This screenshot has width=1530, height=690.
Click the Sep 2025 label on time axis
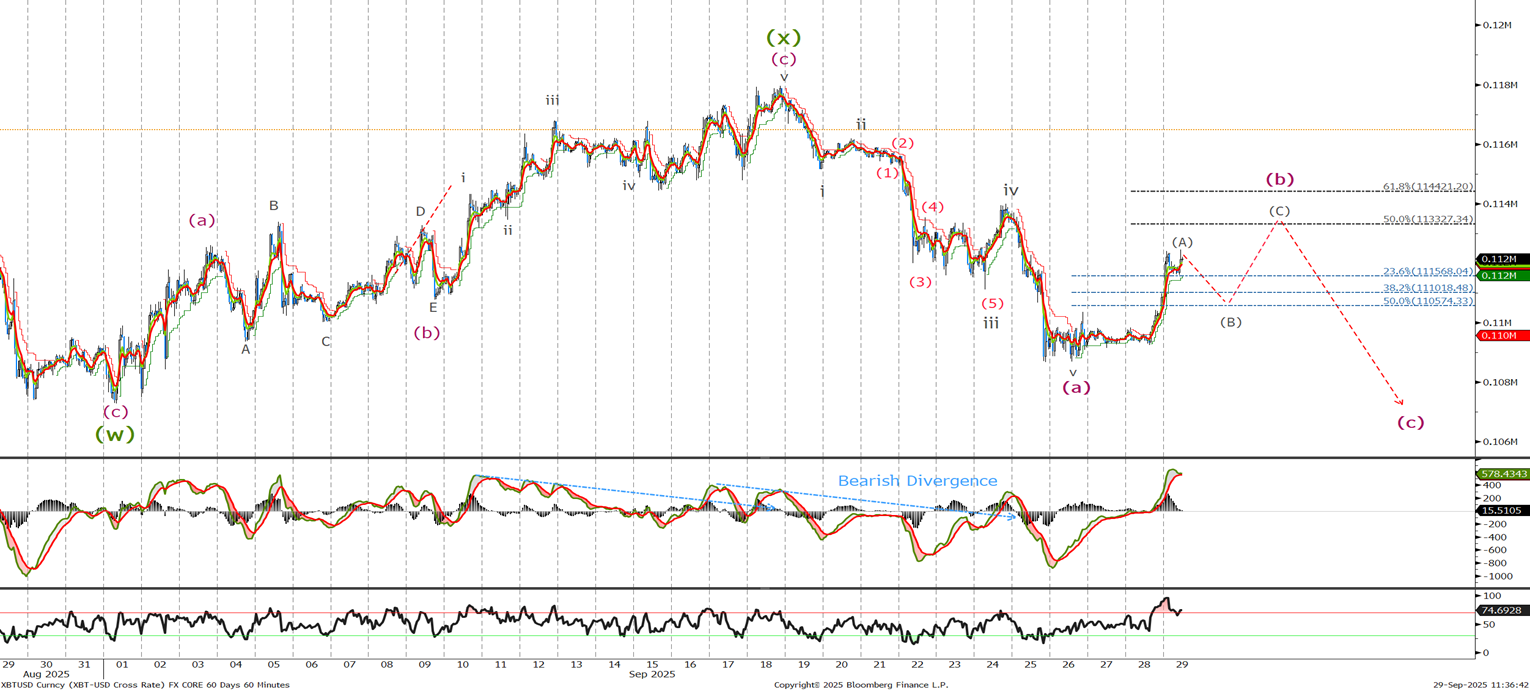652,674
